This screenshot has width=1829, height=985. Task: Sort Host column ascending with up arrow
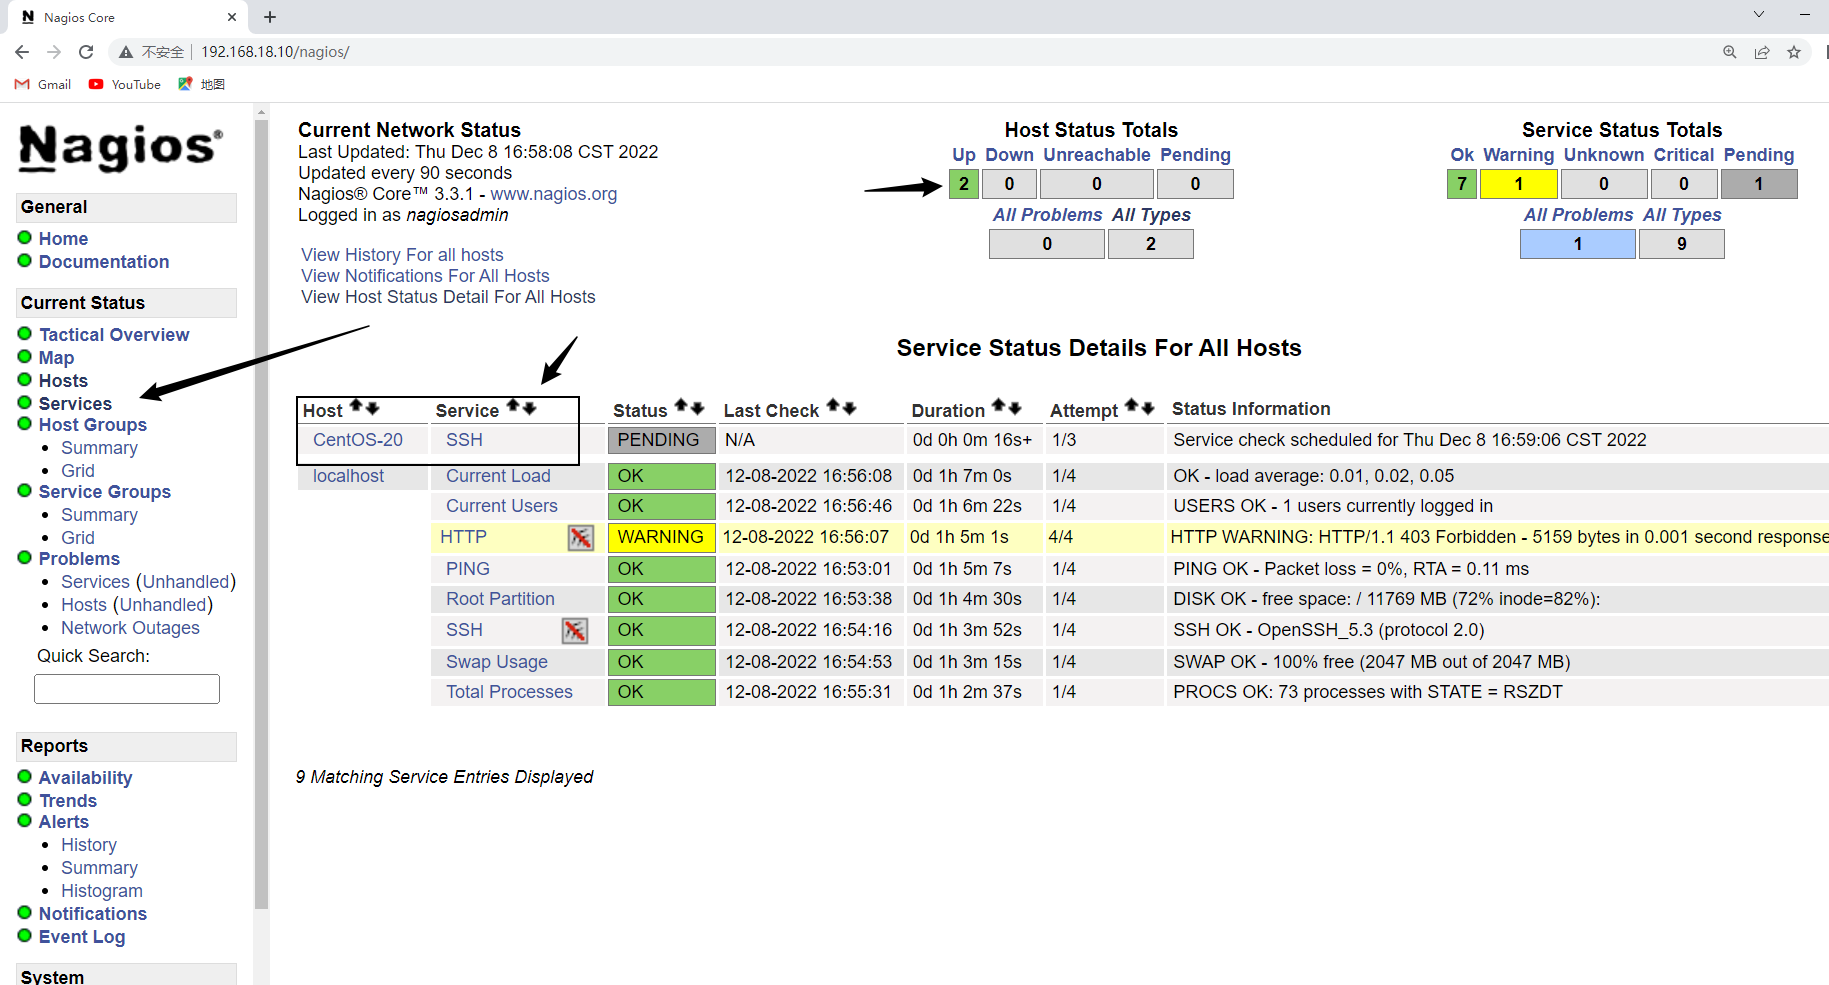point(356,407)
